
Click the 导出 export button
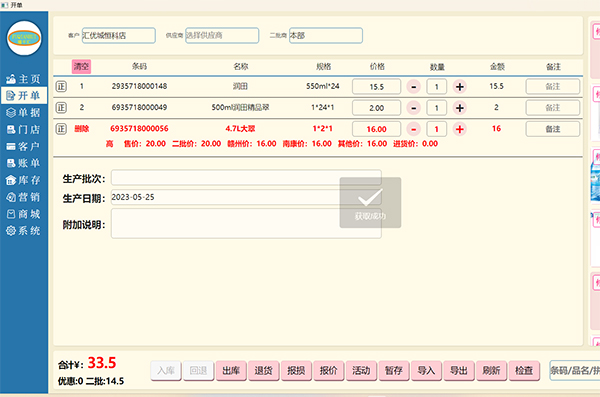(459, 371)
